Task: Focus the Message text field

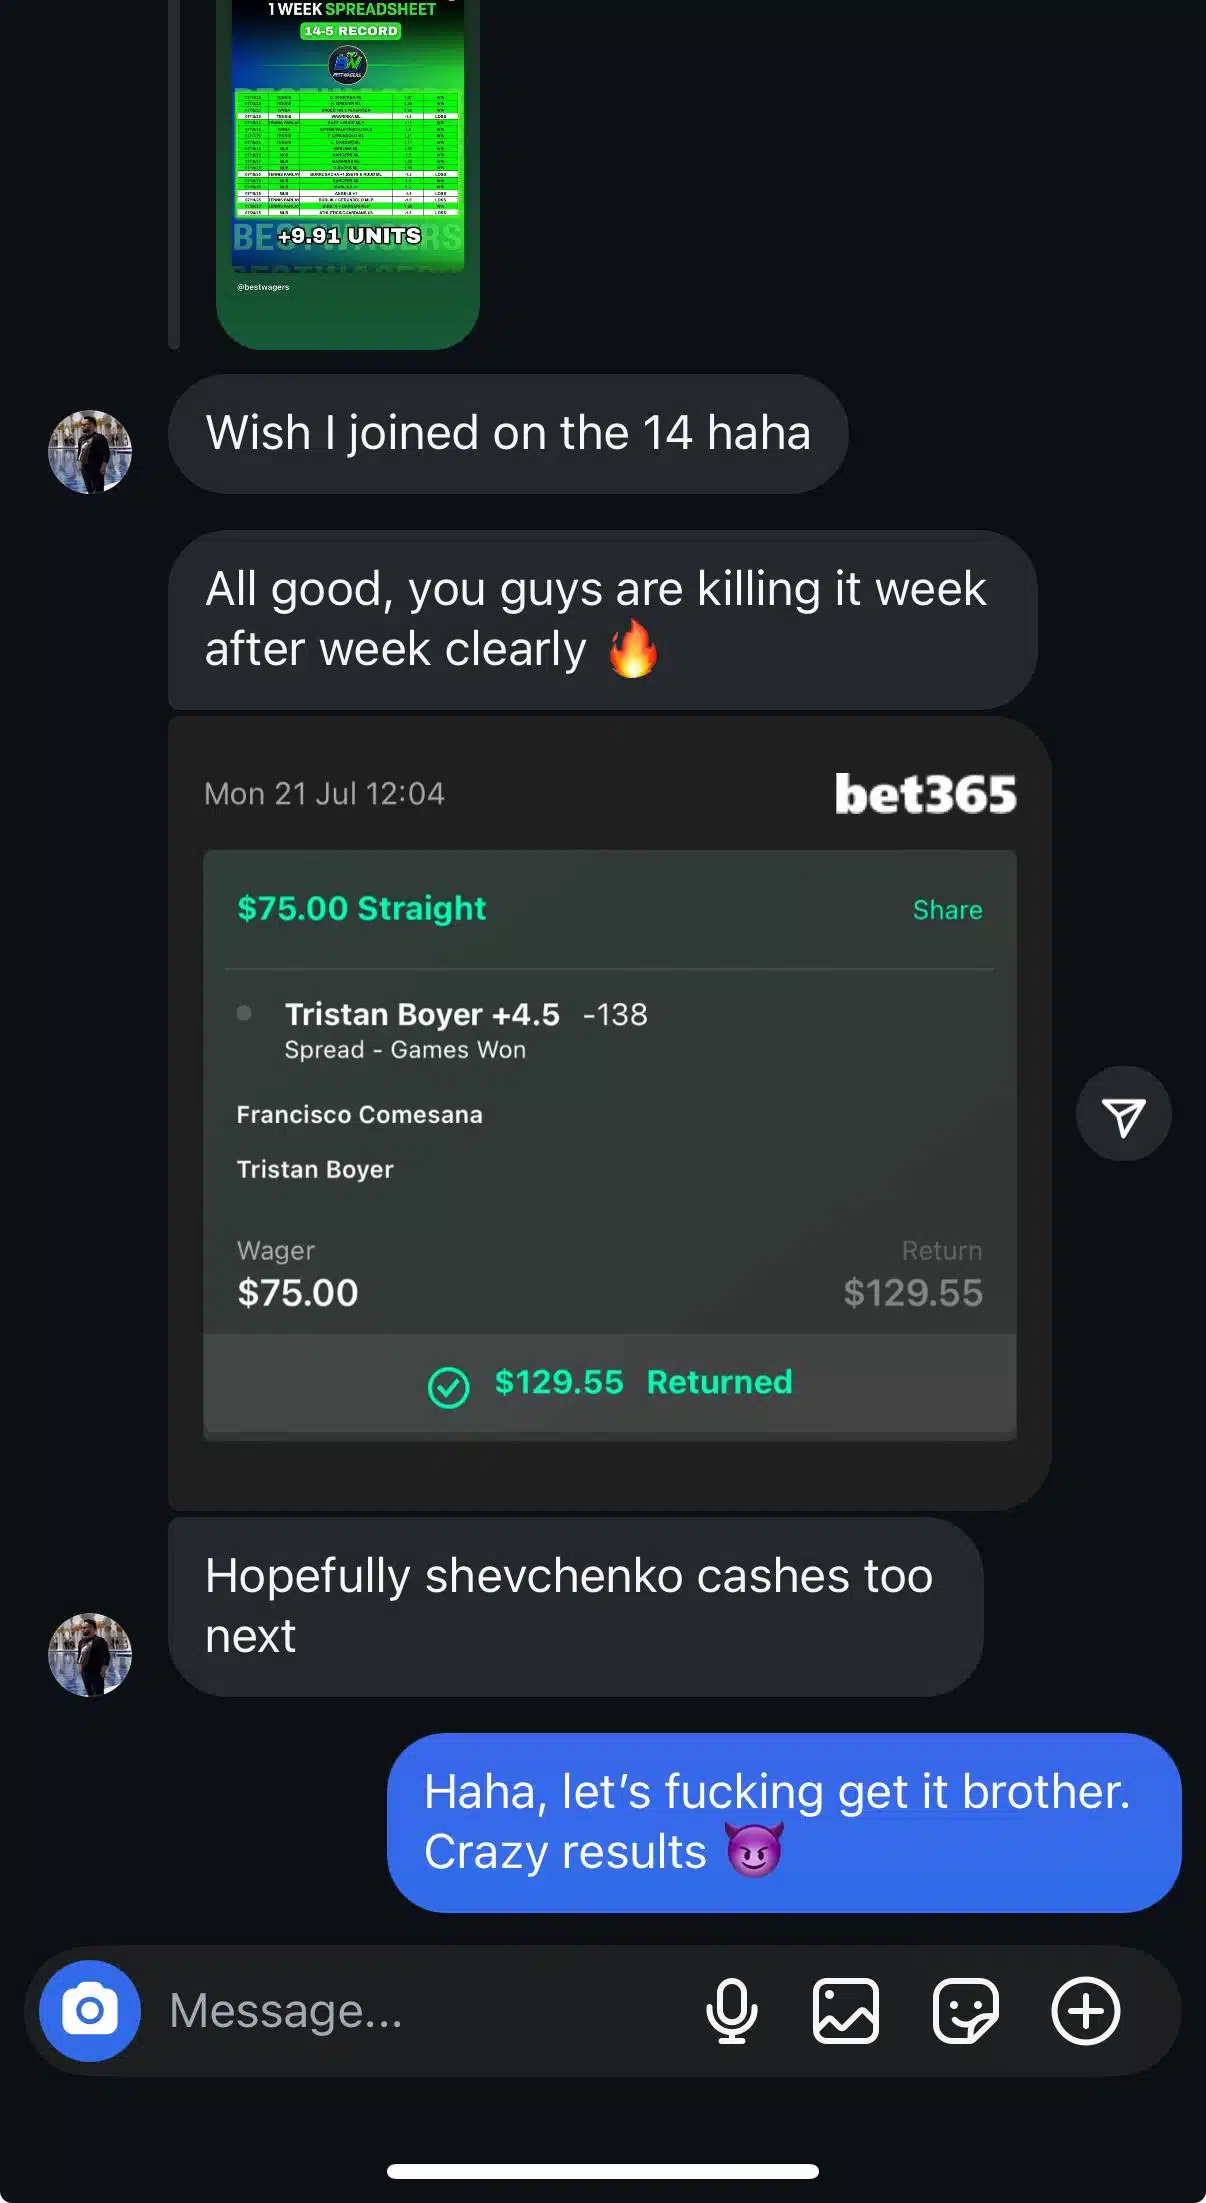Action: click(x=420, y=2010)
